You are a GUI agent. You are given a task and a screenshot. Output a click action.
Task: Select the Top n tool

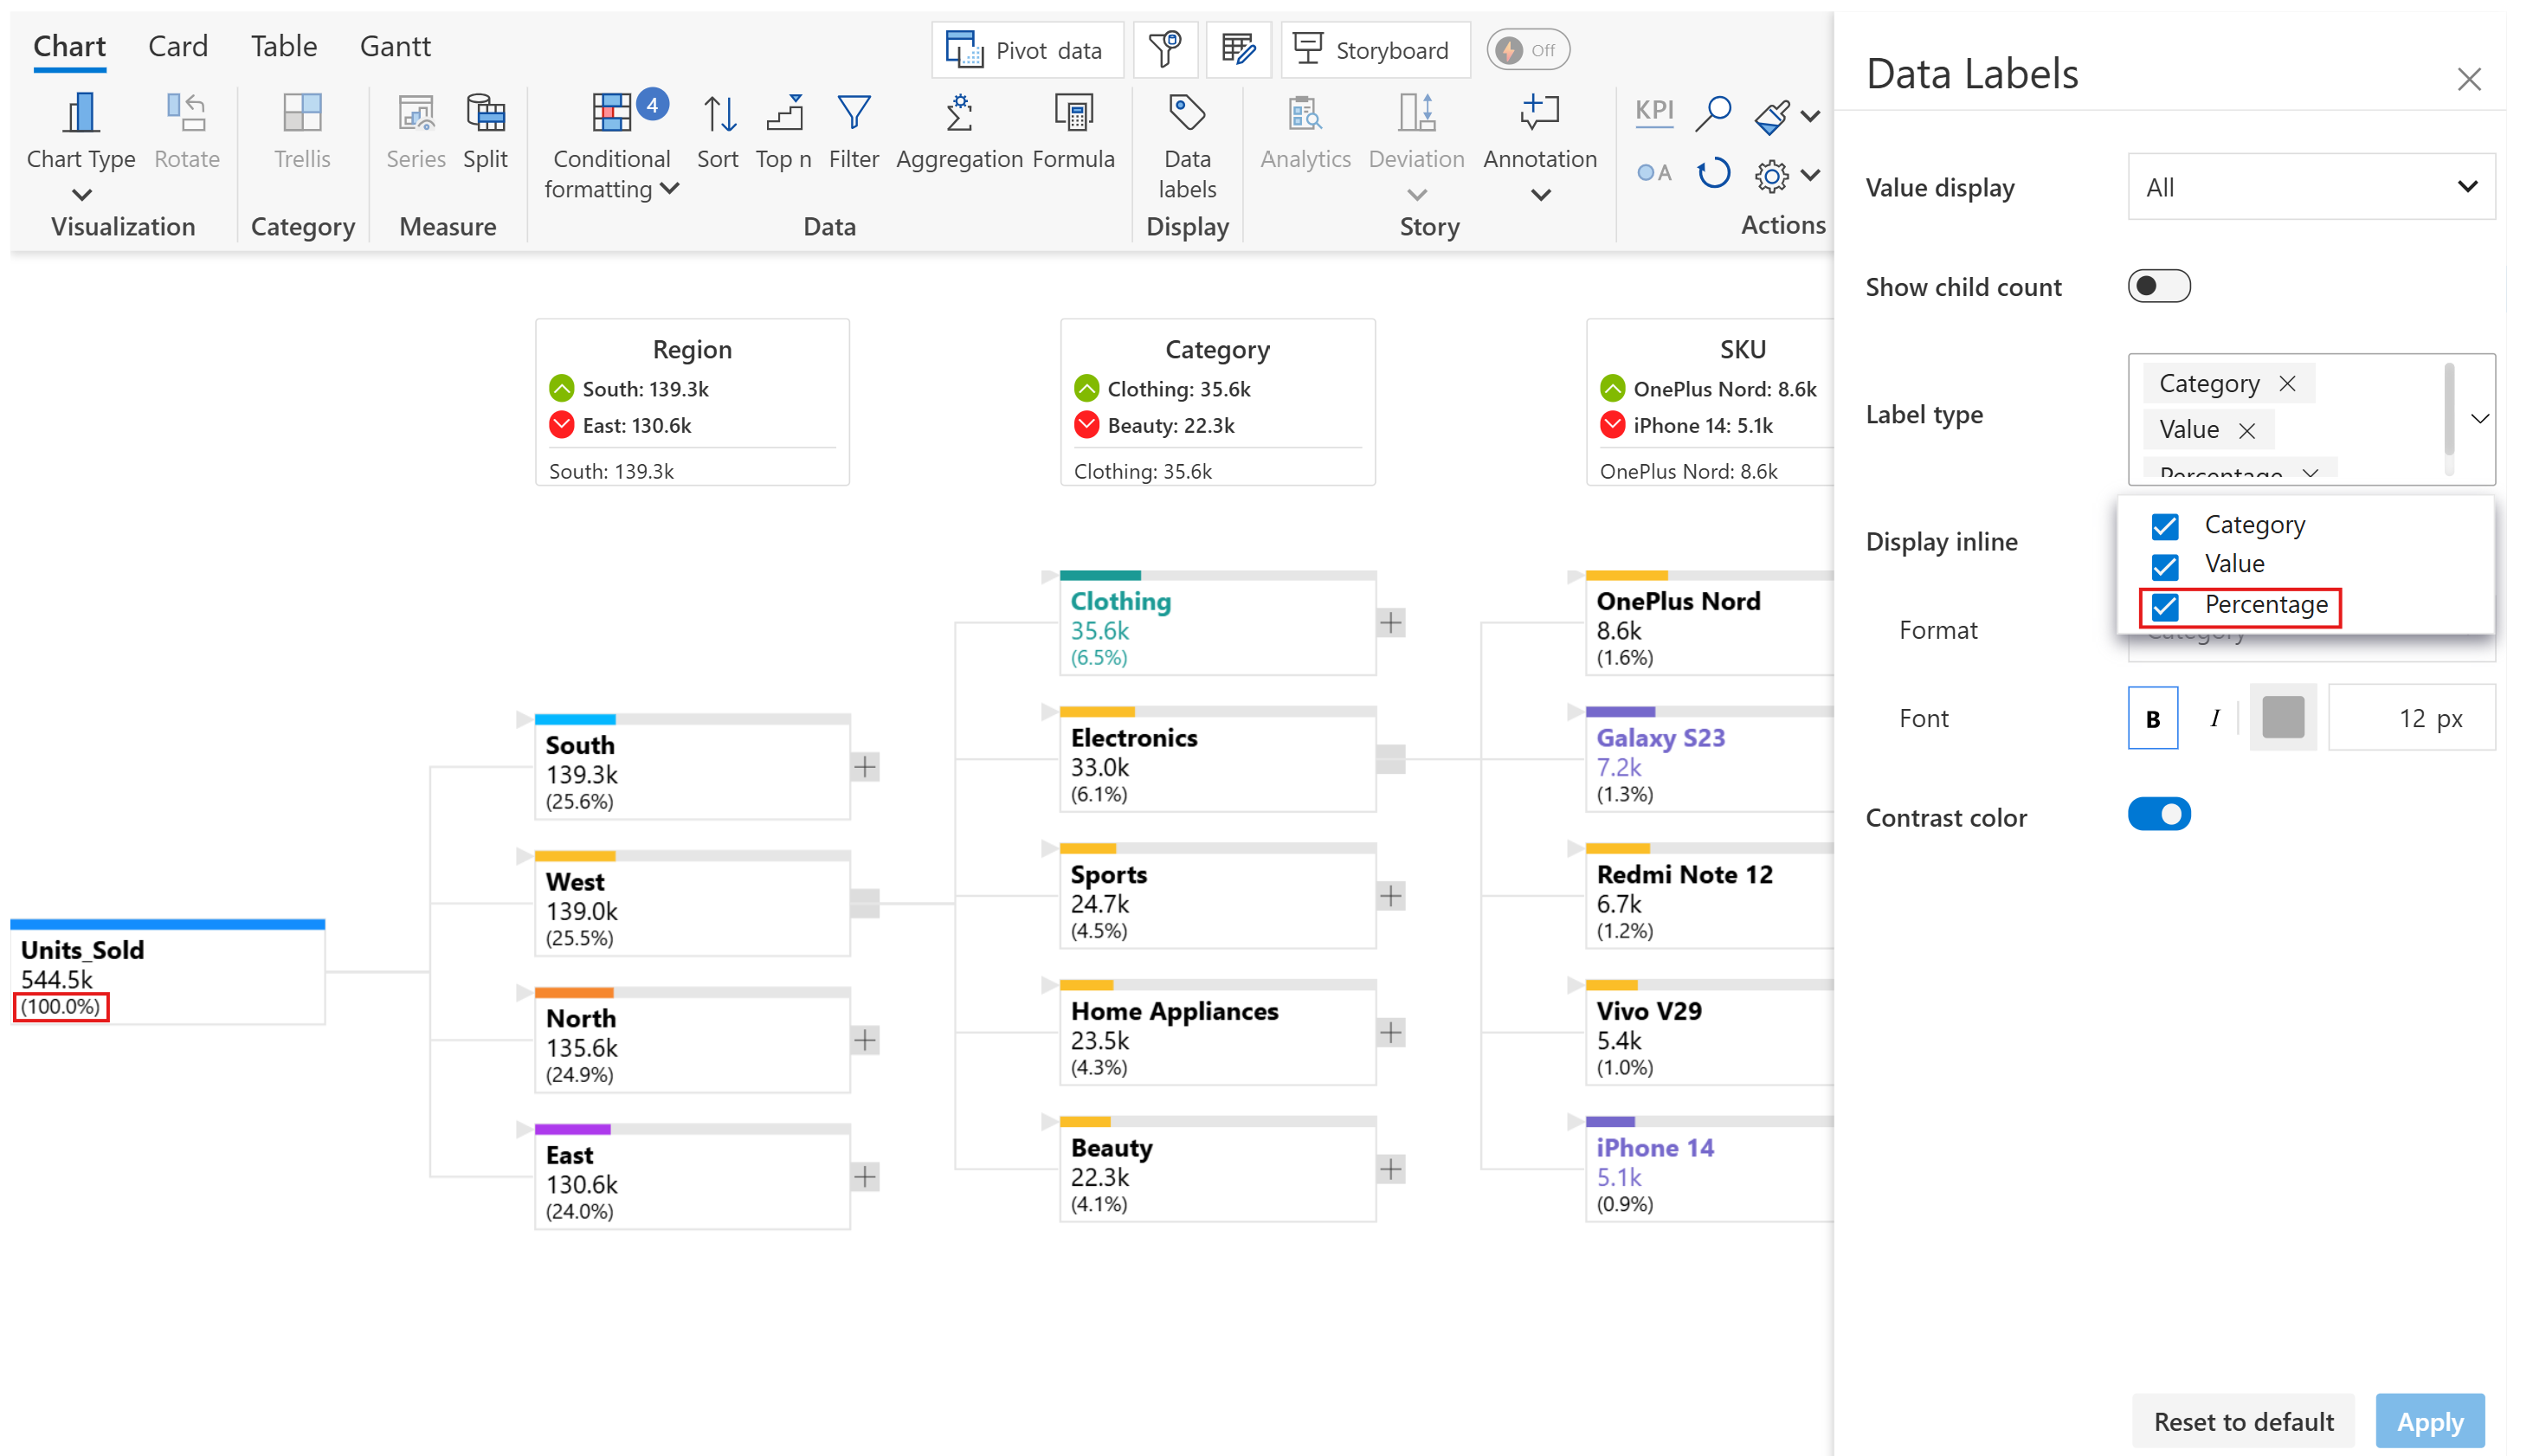(x=783, y=115)
